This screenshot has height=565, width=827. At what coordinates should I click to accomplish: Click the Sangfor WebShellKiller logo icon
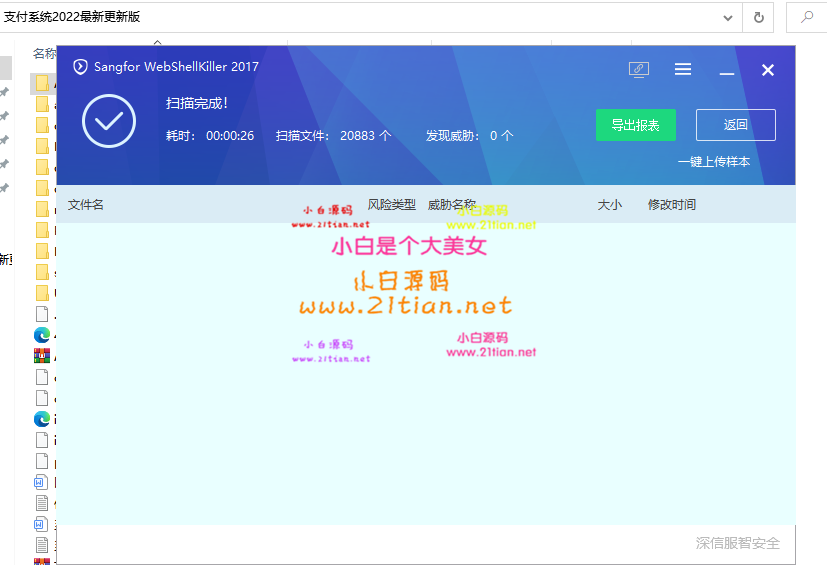click(x=80, y=67)
